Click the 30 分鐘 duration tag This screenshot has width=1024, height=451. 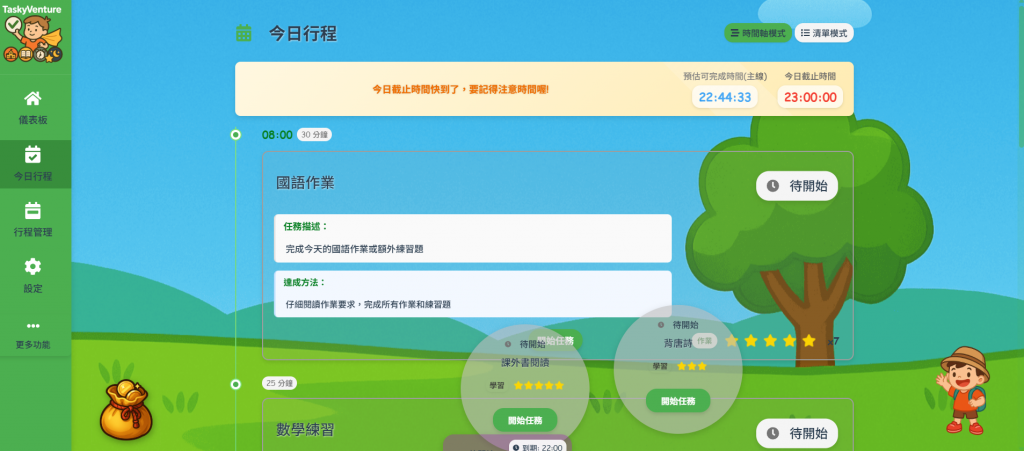[x=314, y=134]
